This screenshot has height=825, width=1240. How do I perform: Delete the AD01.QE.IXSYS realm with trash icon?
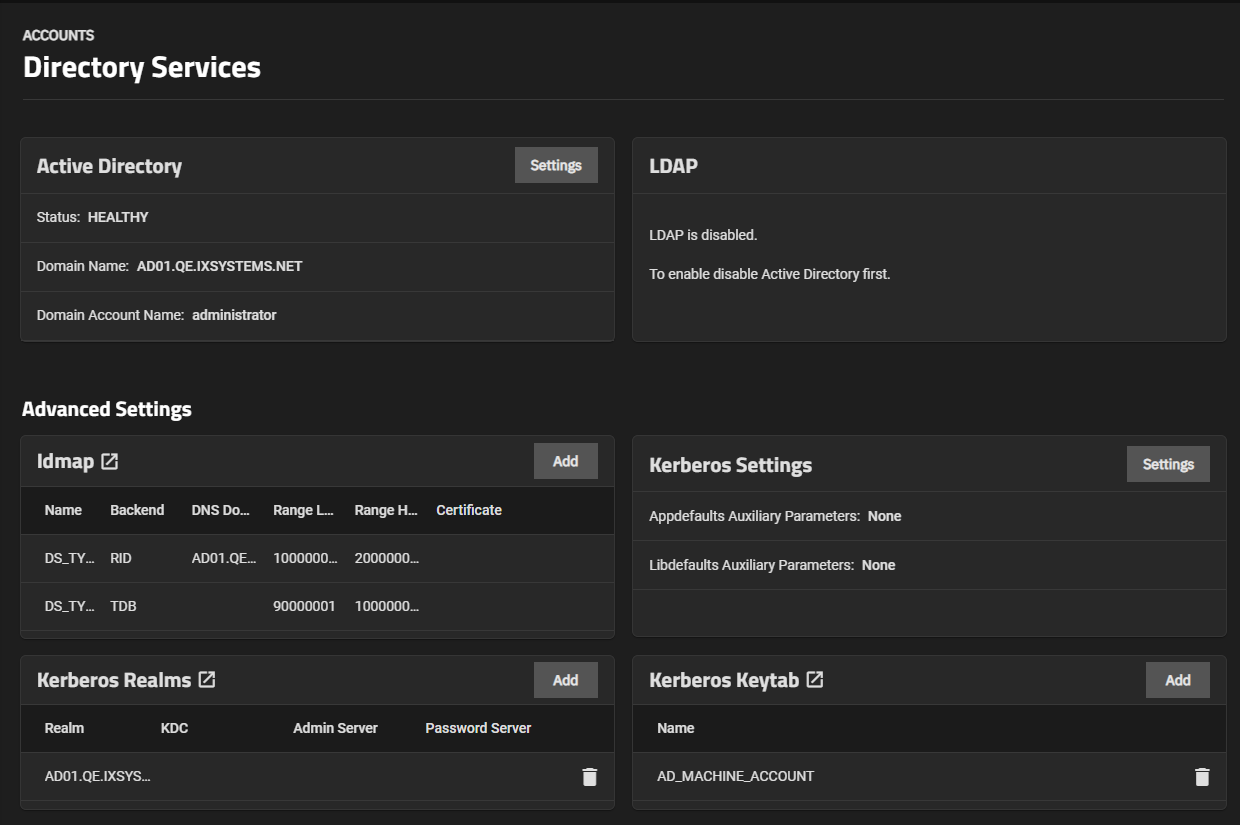pyautogui.click(x=590, y=777)
